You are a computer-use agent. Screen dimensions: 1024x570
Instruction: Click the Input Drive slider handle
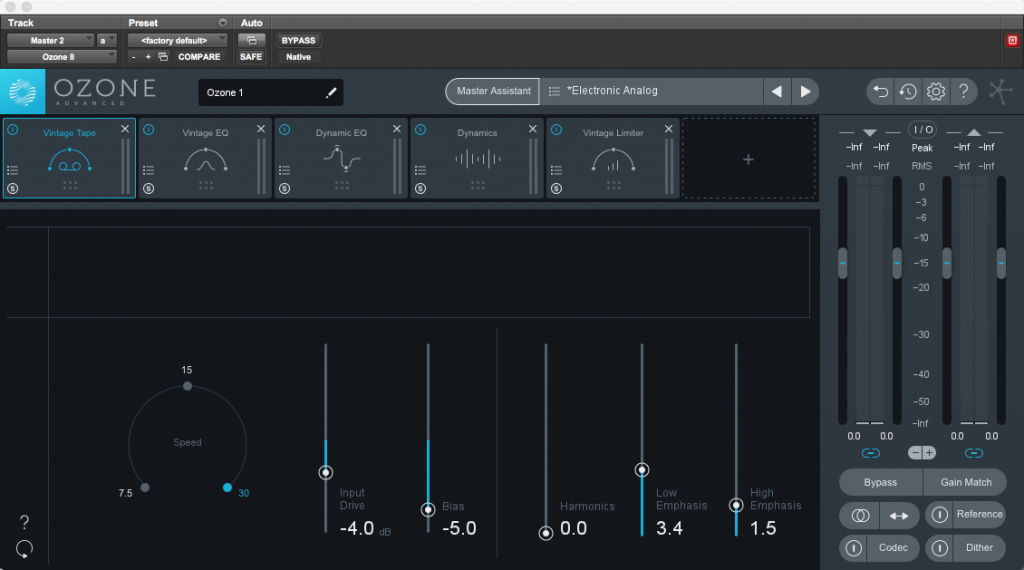pyautogui.click(x=325, y=472)
